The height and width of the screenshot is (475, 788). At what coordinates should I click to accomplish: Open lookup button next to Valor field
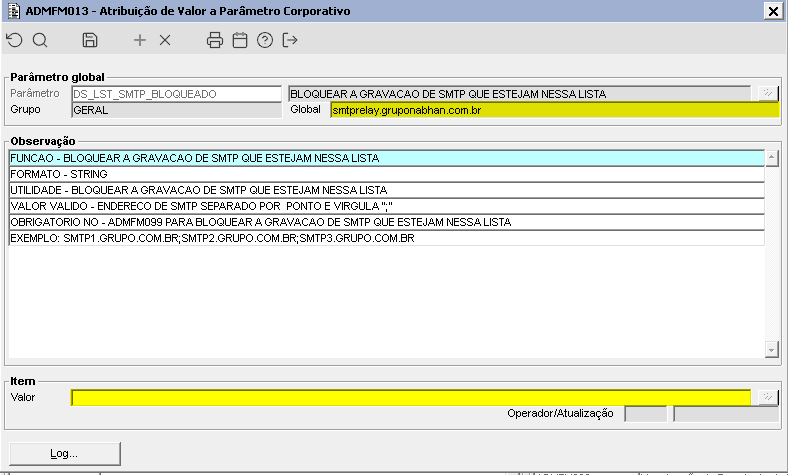click(768, 397)
